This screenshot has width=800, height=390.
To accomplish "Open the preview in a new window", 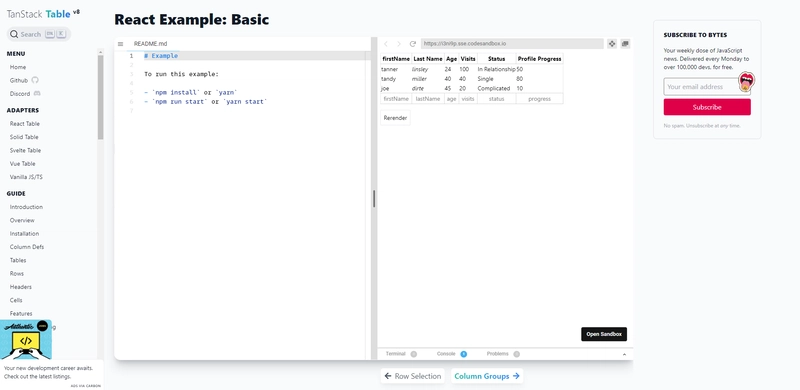I will click(x=626, y=44).
